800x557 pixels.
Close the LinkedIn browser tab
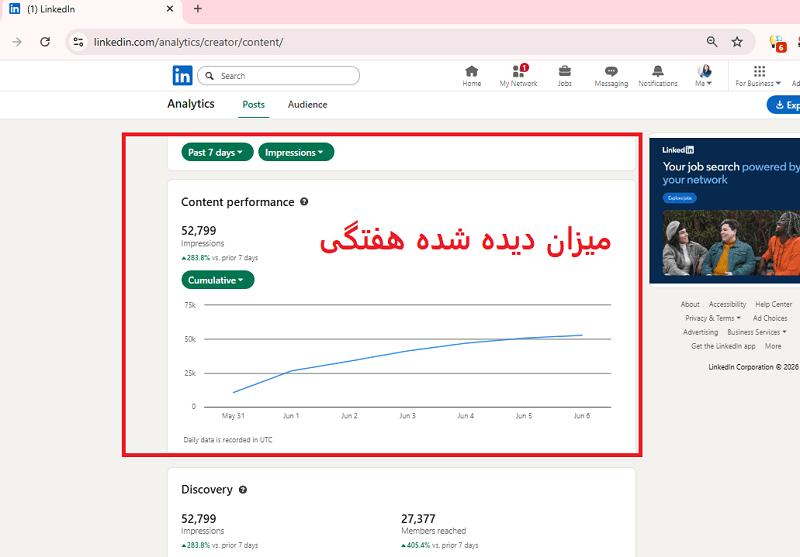click(170, 9)
